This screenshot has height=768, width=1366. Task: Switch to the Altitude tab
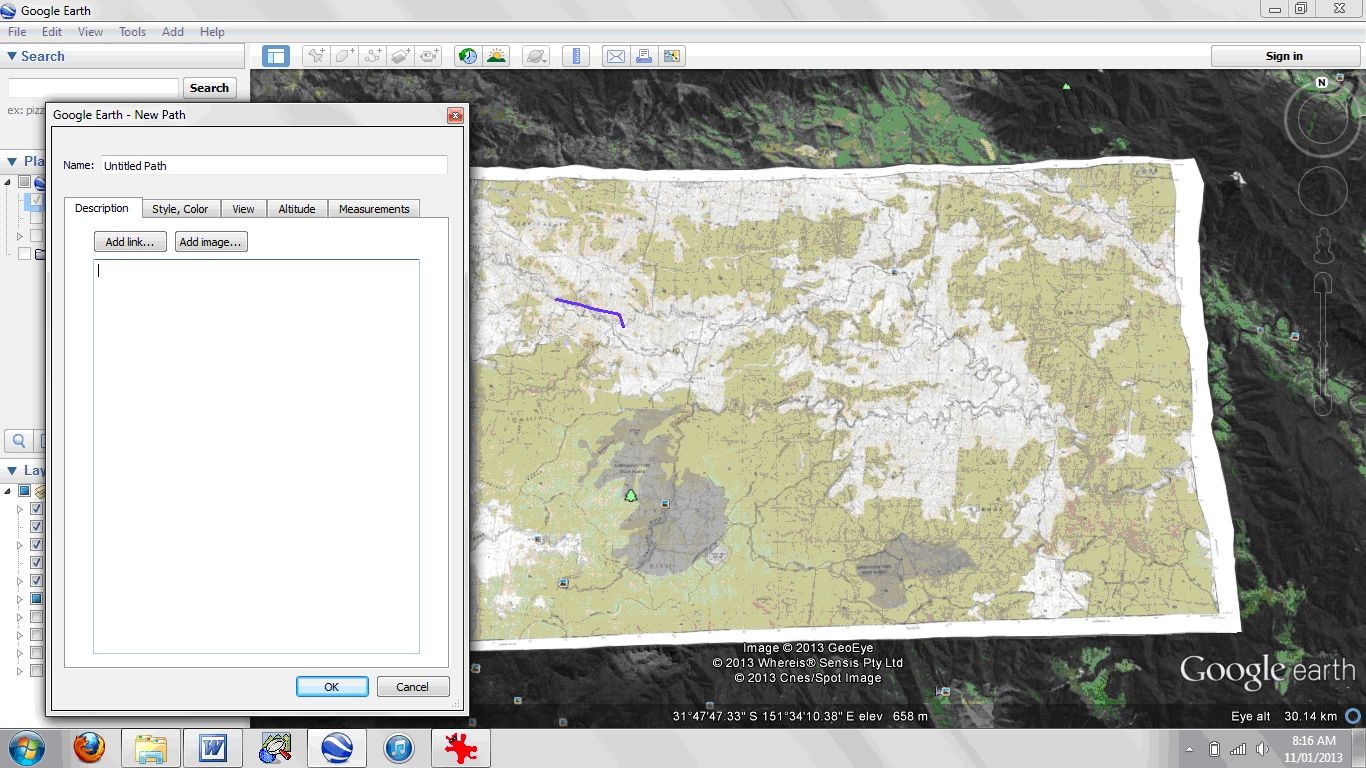(x=297, y=209)
